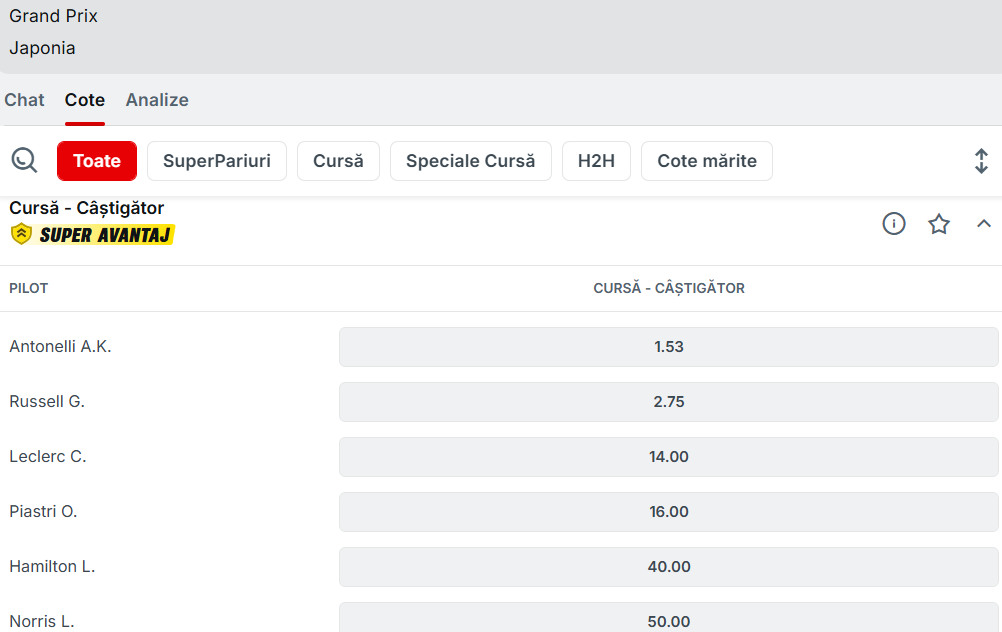Filter by SuperPariuri
This screenshot has width=1002, height=632.
[217, 161]
